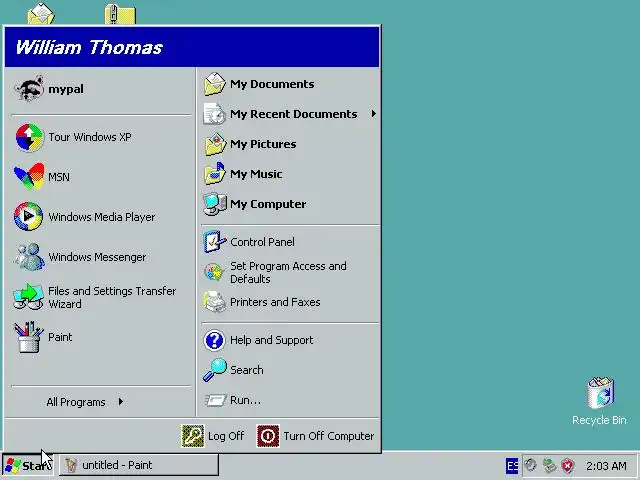Click the My Music label
This screenshot has height=480, width=640.
point(256,174)
